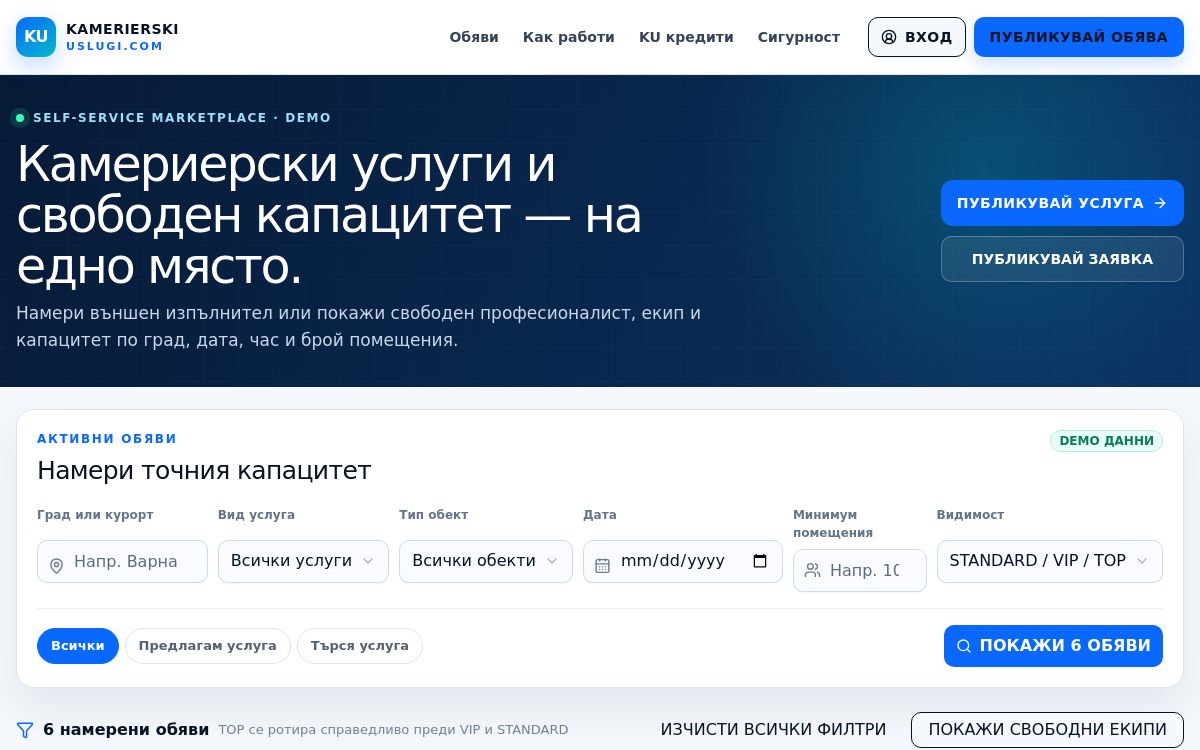The height and width of the screenshot is (750, 1200).
Task: Click the DEMO ДАННИ badge
Action: pos(1106,441)
